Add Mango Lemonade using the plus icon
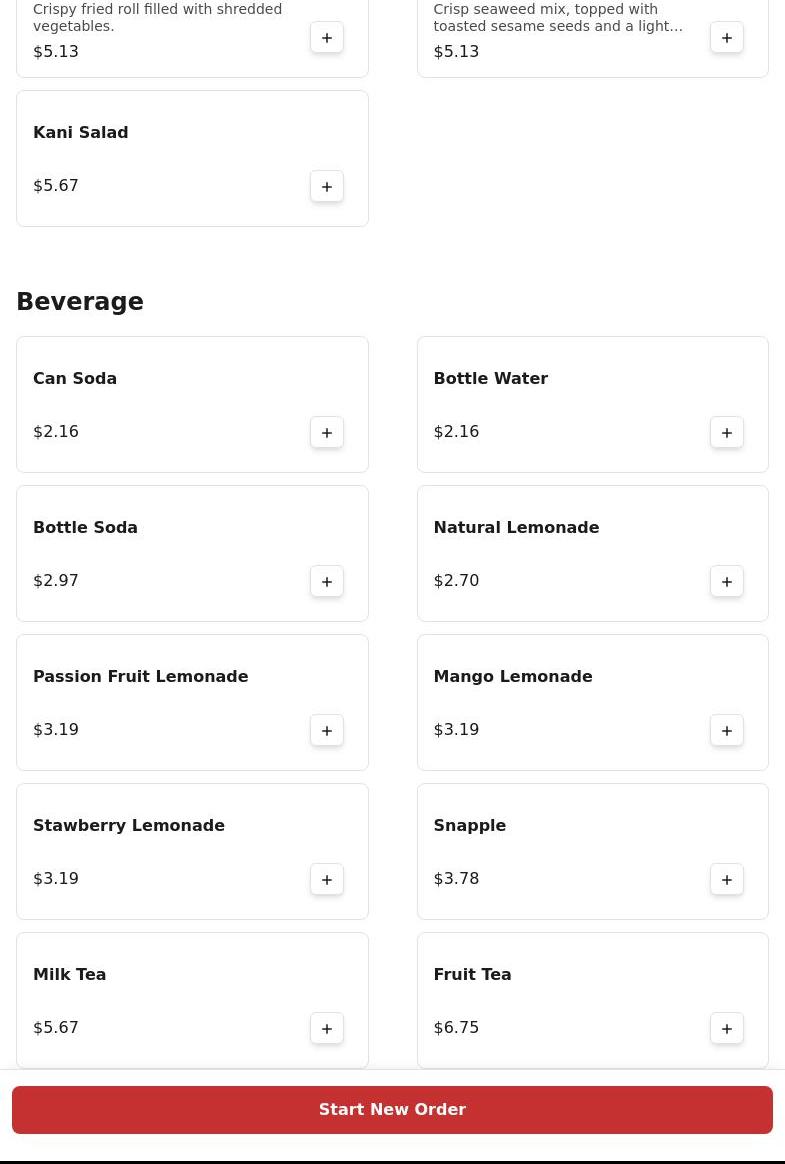This screenshot has width=785, height=1164. tap(727, 730)
